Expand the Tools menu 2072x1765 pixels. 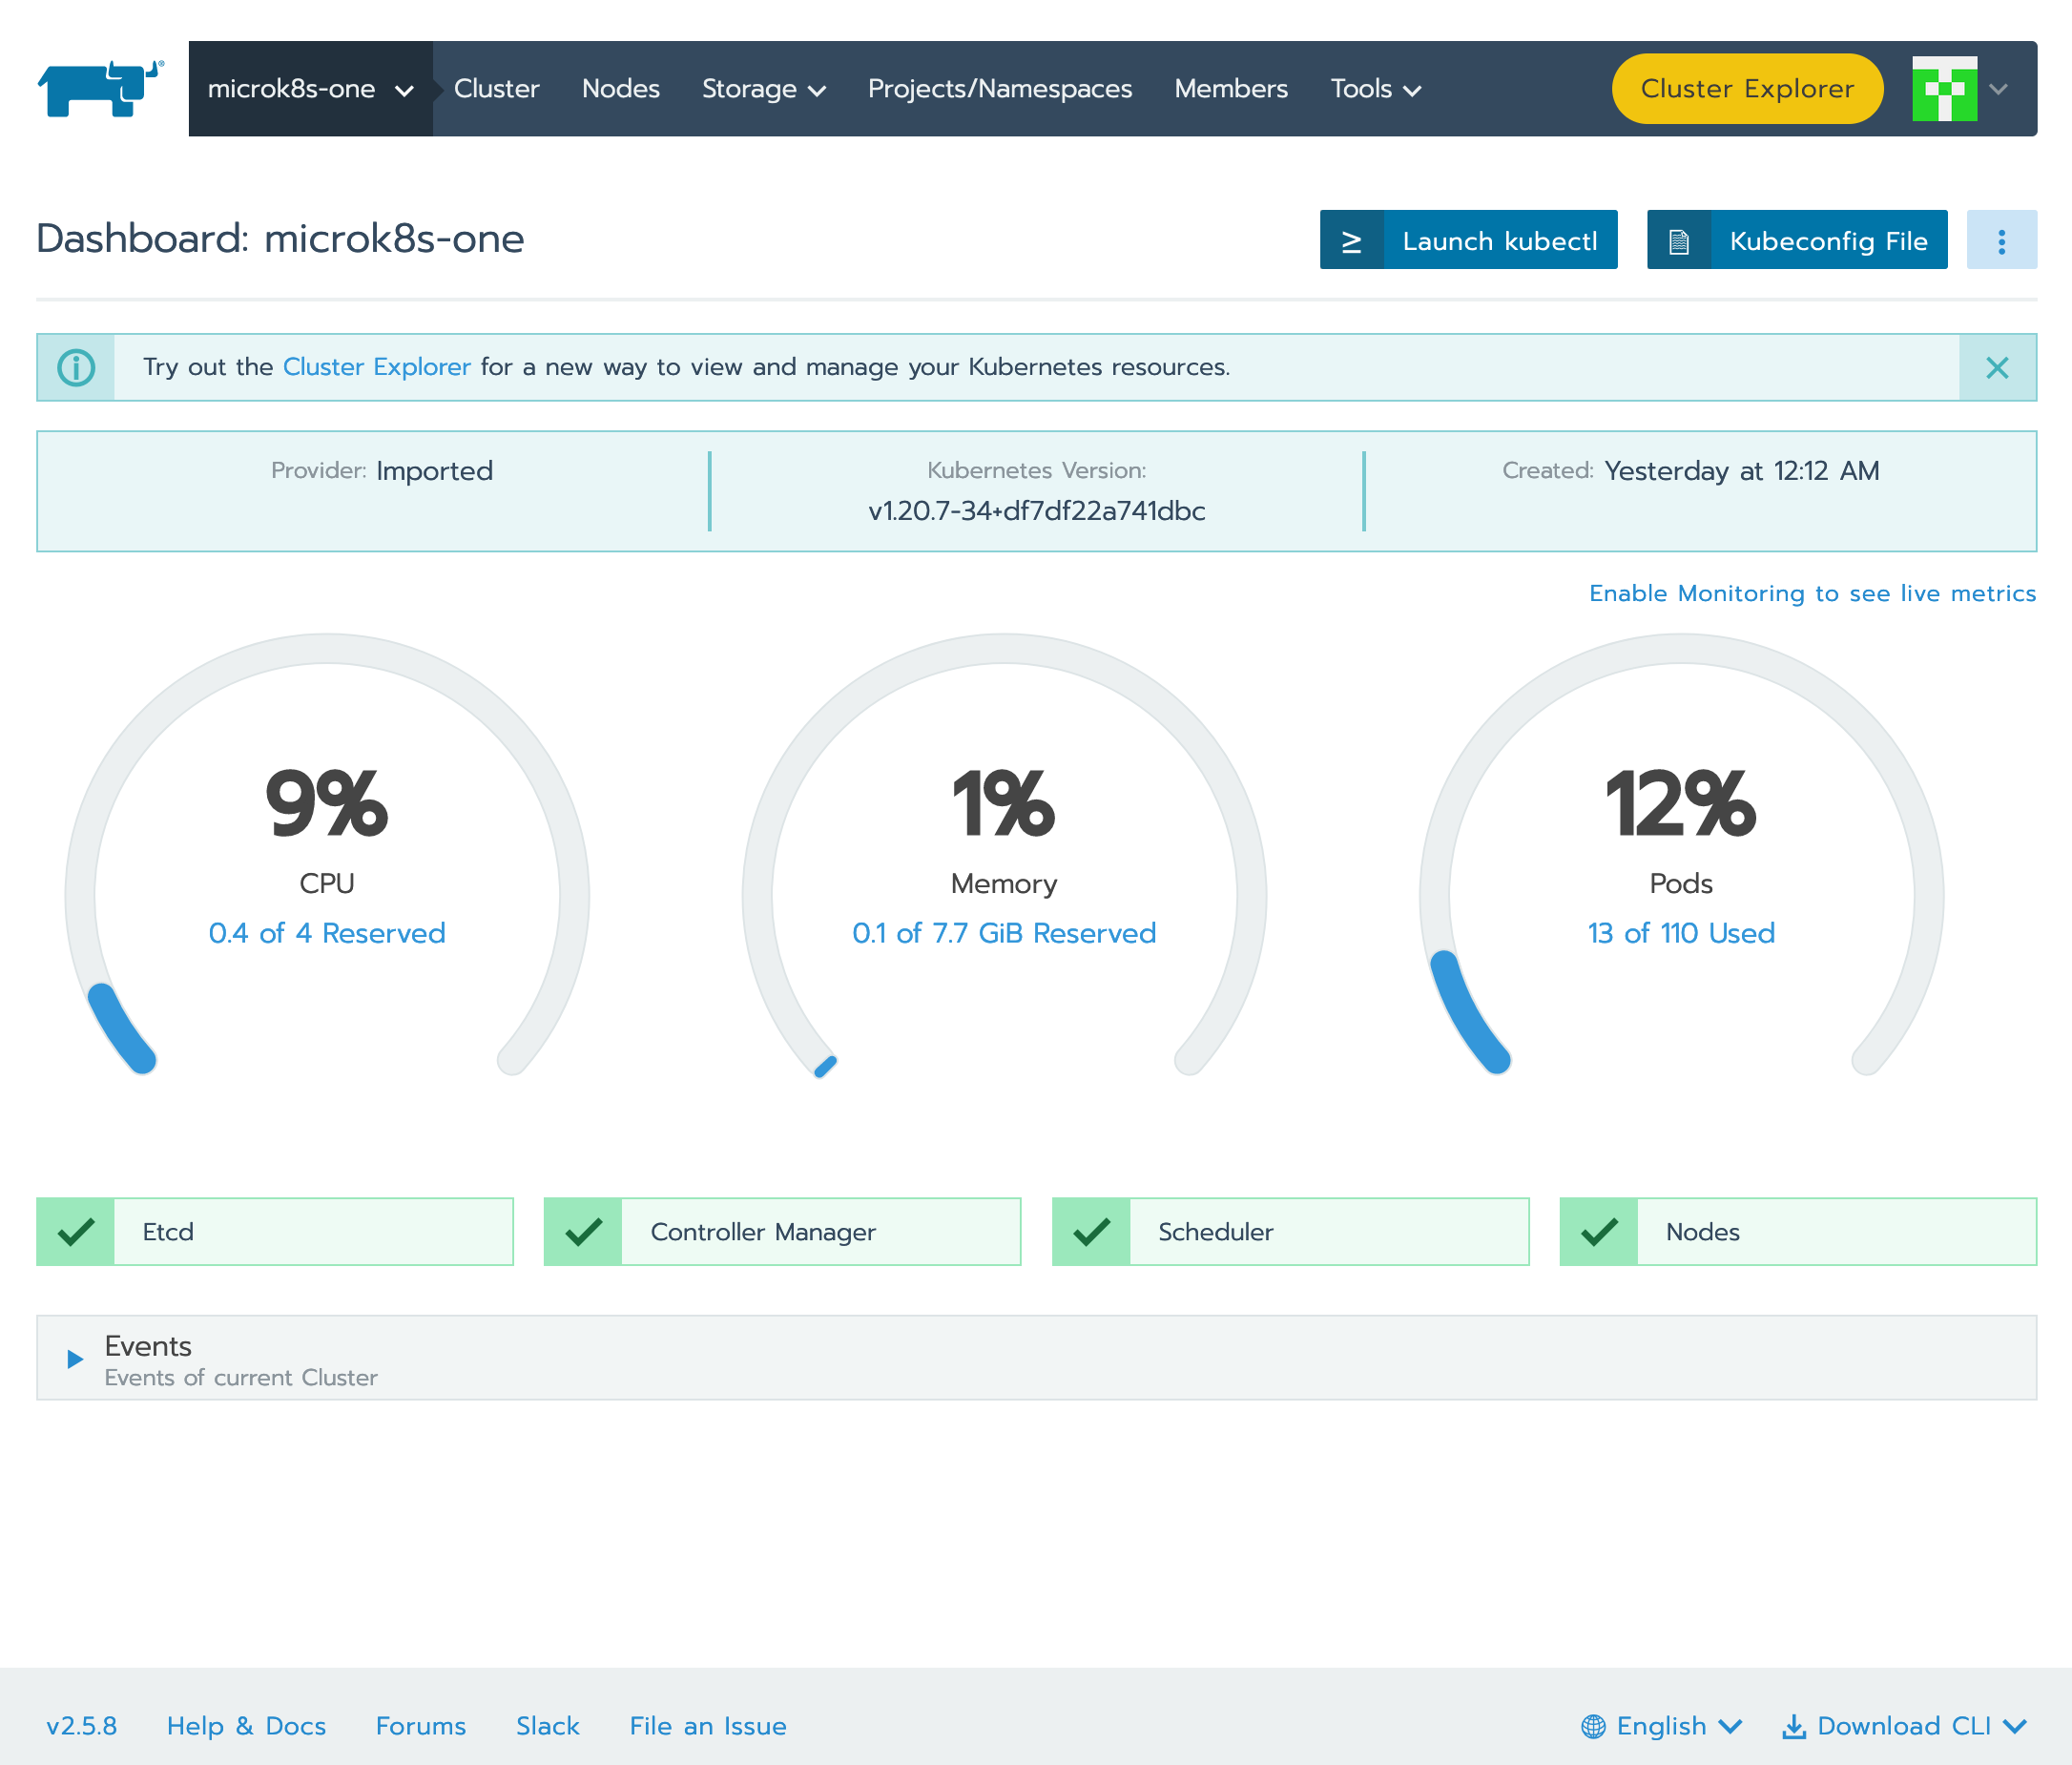[1375, 89]
